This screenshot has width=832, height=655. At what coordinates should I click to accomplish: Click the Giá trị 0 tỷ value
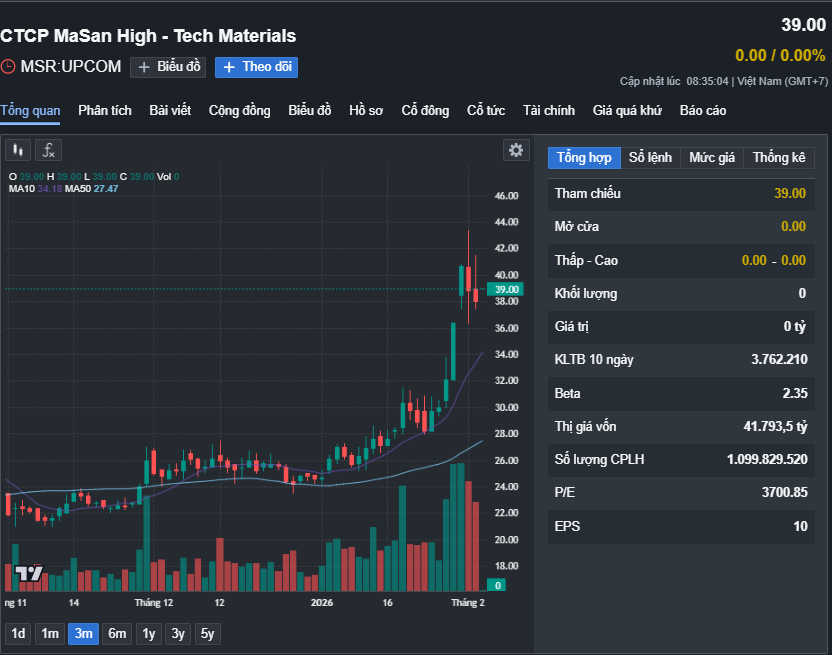coord(795,326)
